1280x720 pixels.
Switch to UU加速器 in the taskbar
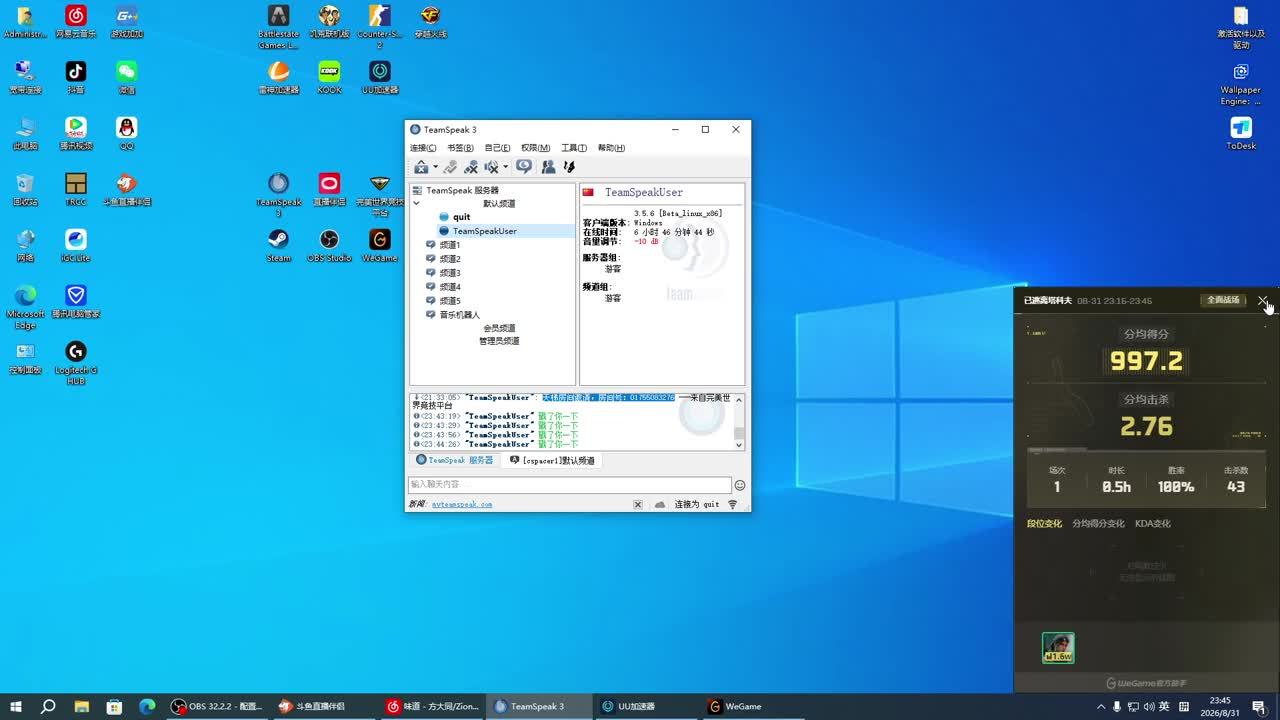click(x=644, y=706)
